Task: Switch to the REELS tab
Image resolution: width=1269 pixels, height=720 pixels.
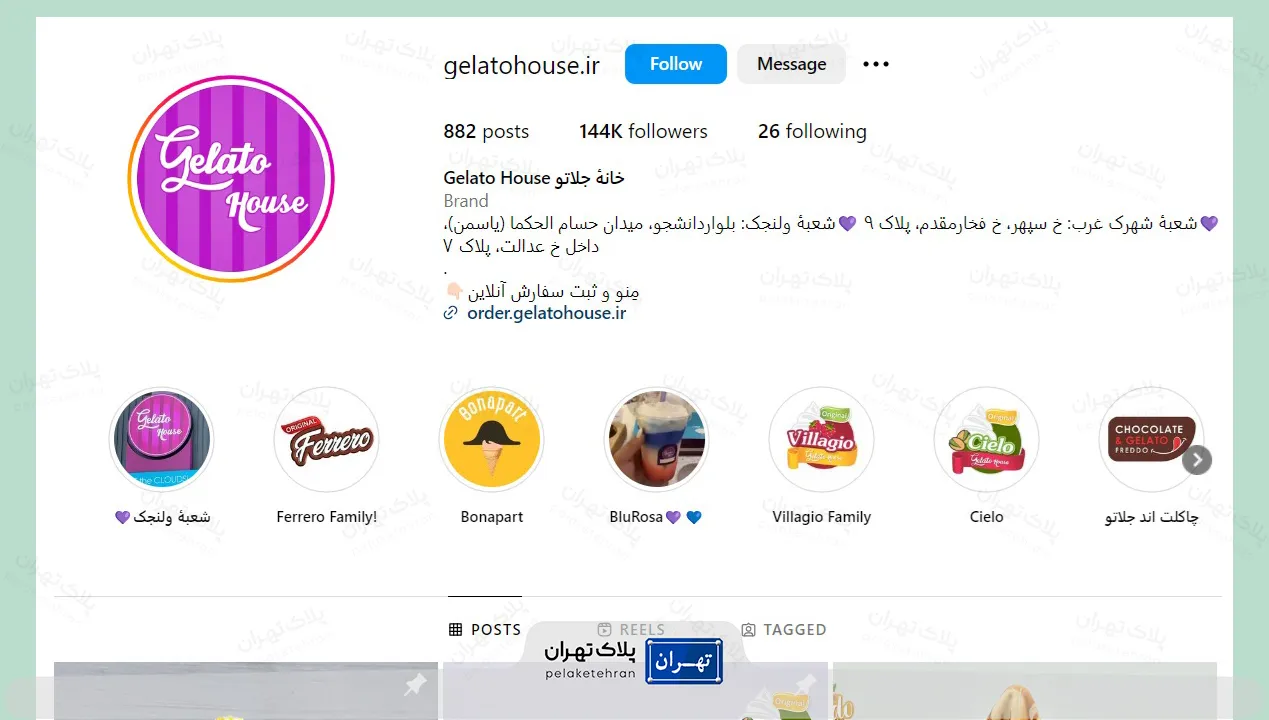Action: point(631,630)
